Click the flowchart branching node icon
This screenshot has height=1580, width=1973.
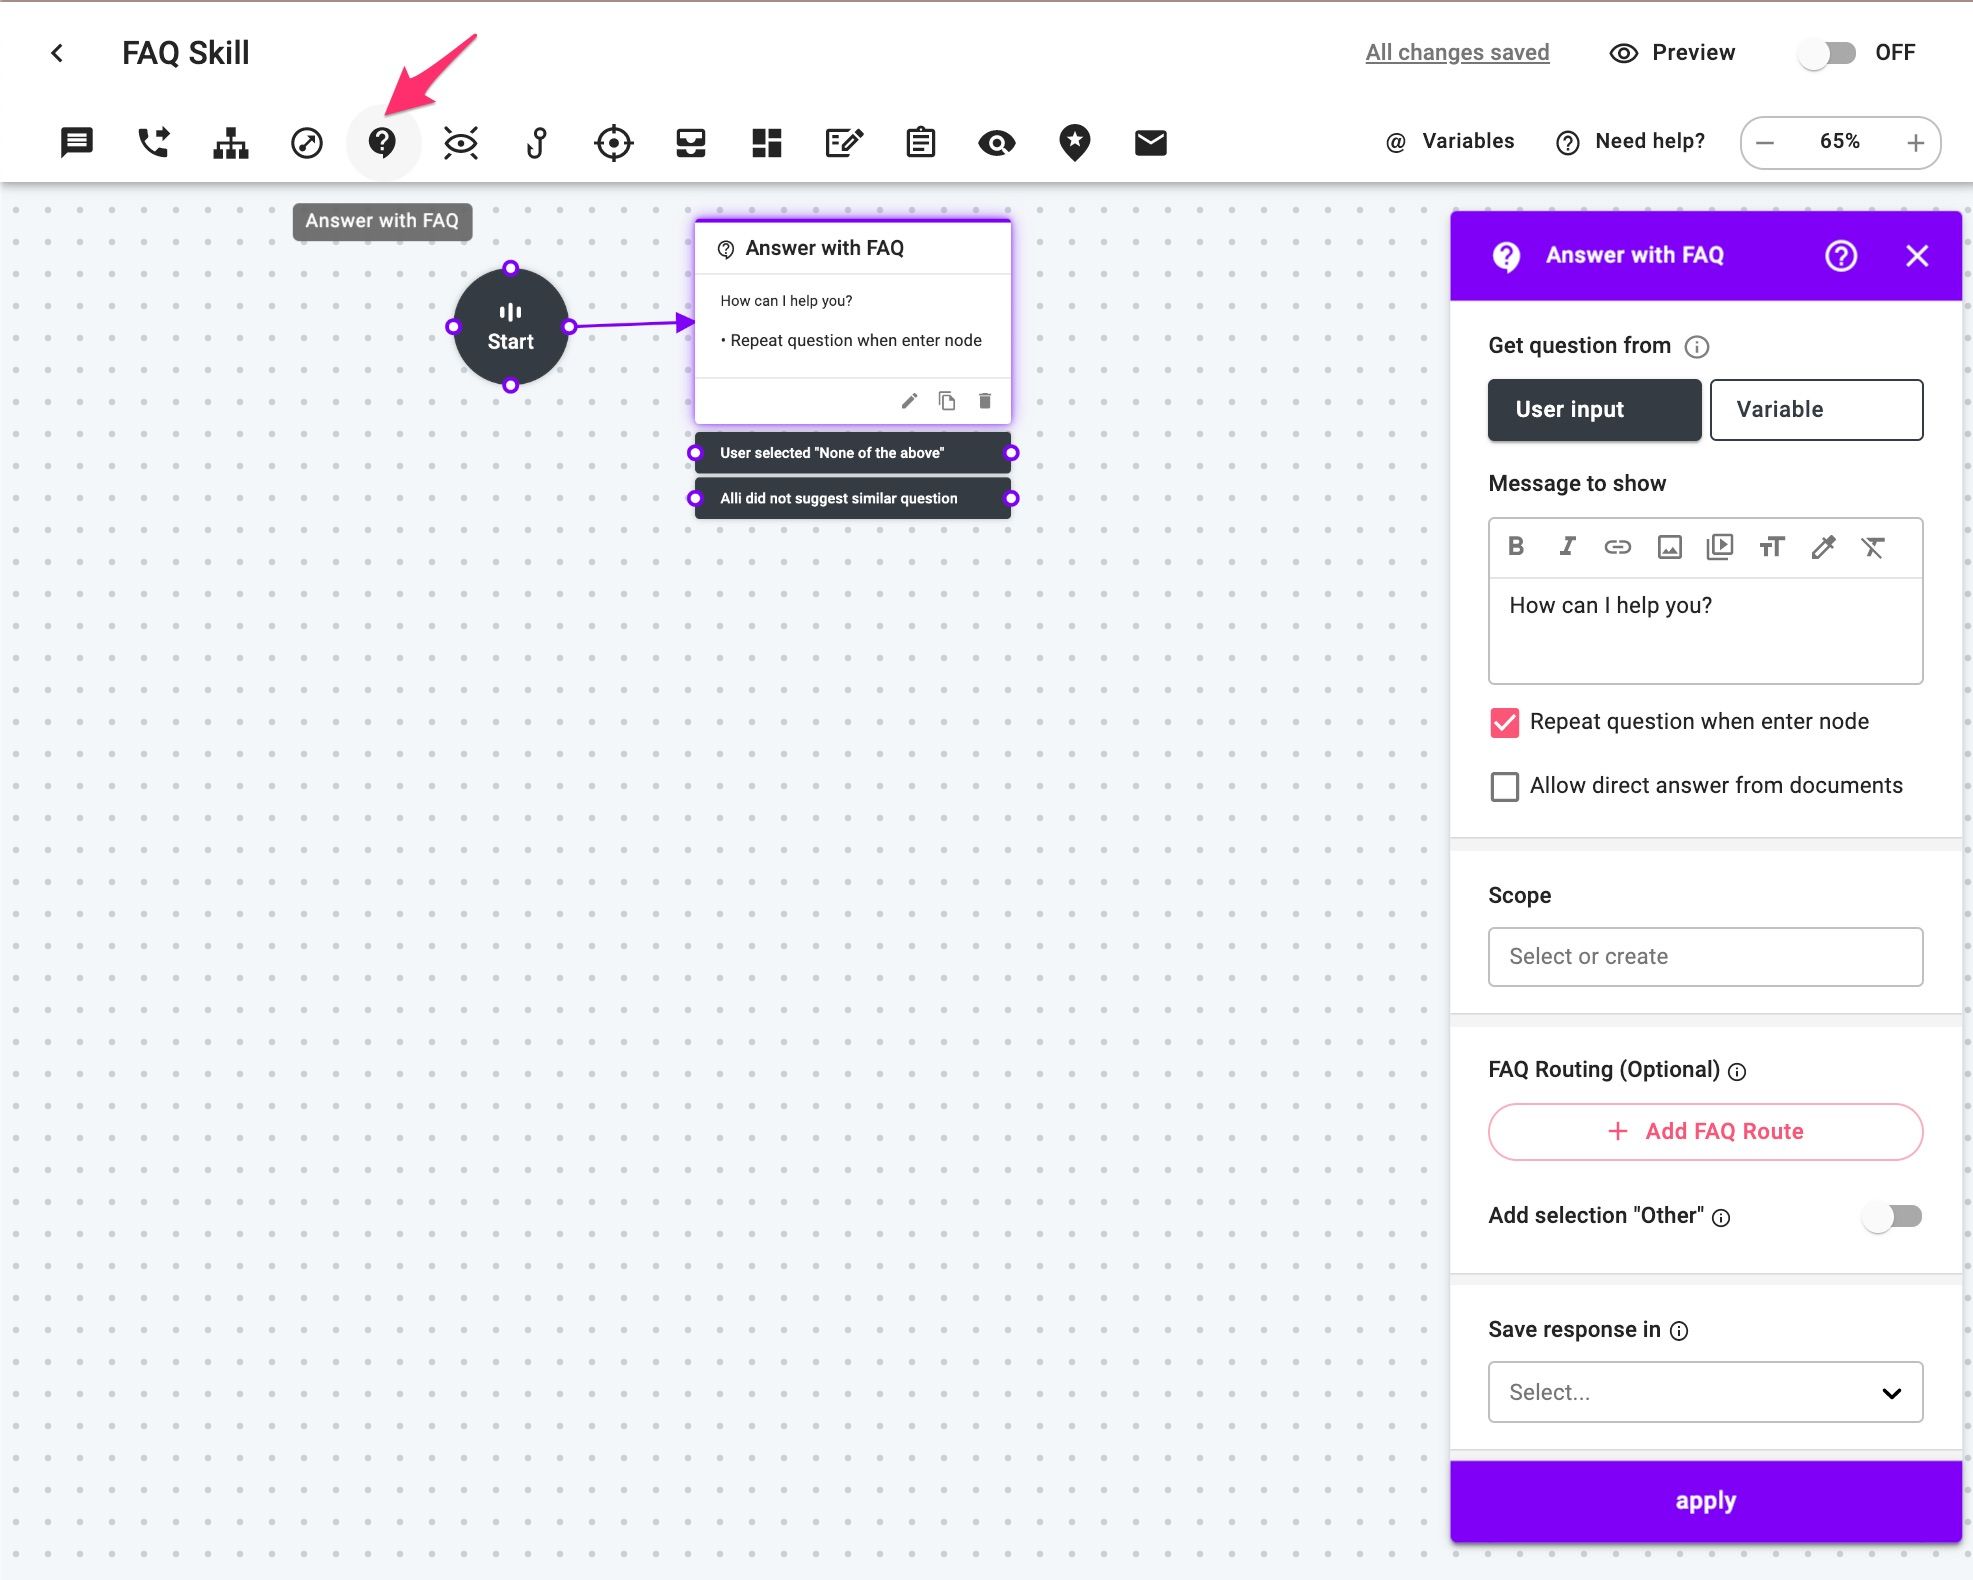click(231, 142)
